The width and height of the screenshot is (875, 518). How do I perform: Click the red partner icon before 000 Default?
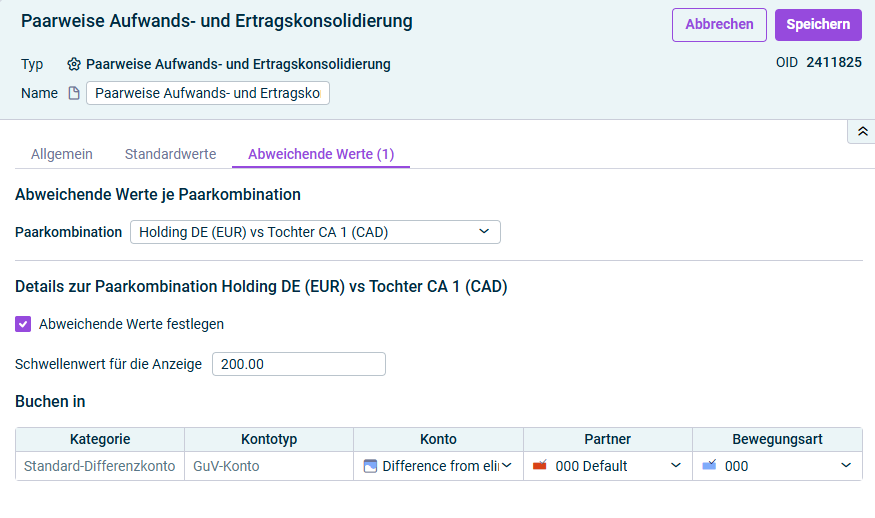(x=540, y=466)
